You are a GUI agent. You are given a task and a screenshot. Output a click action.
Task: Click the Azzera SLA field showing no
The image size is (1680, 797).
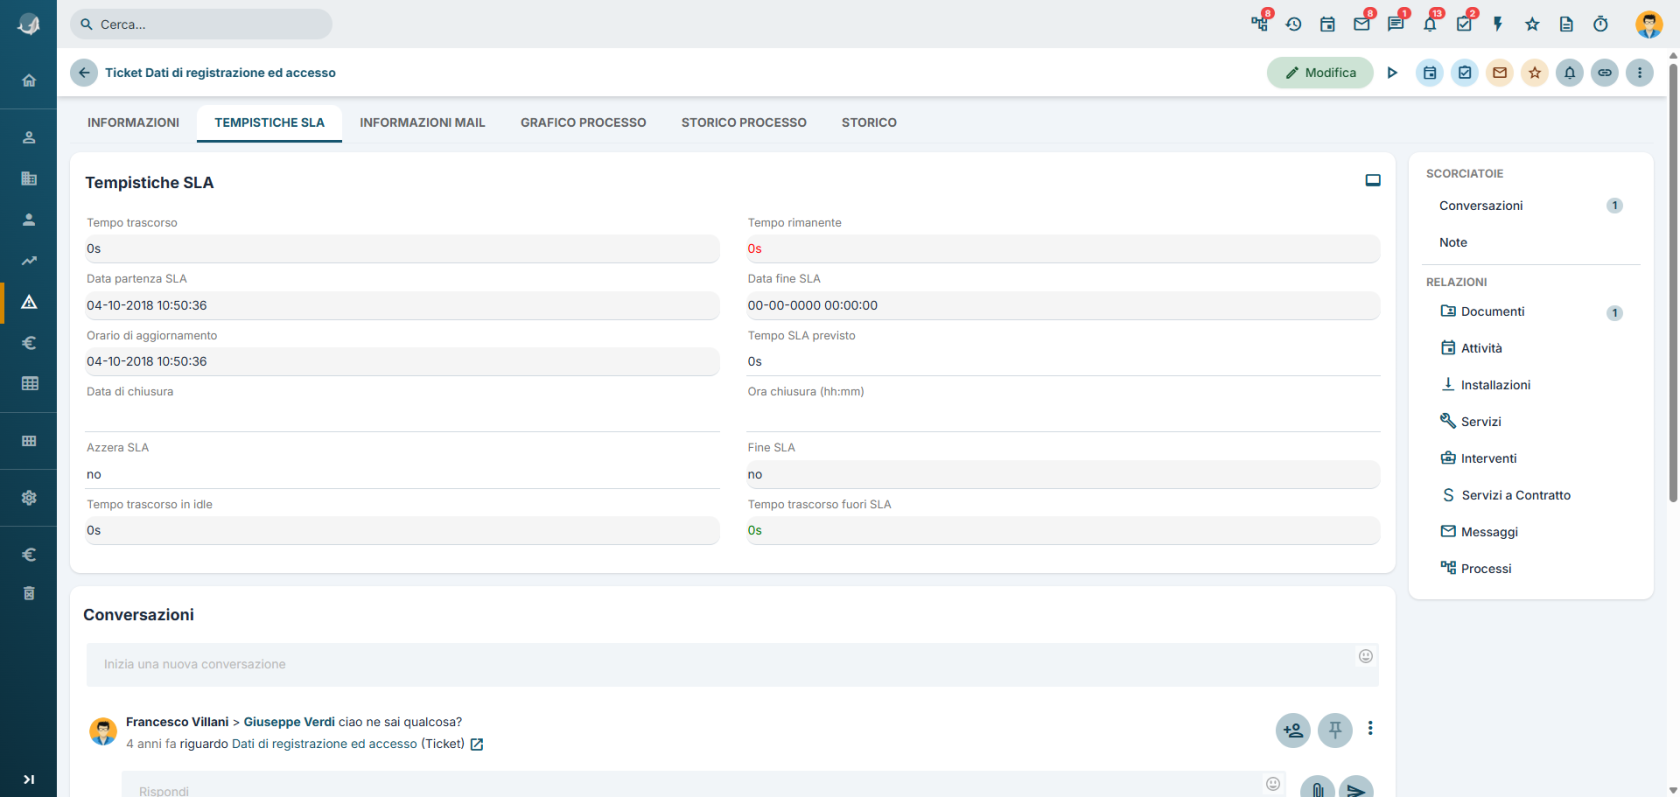[x=403, y=474]
